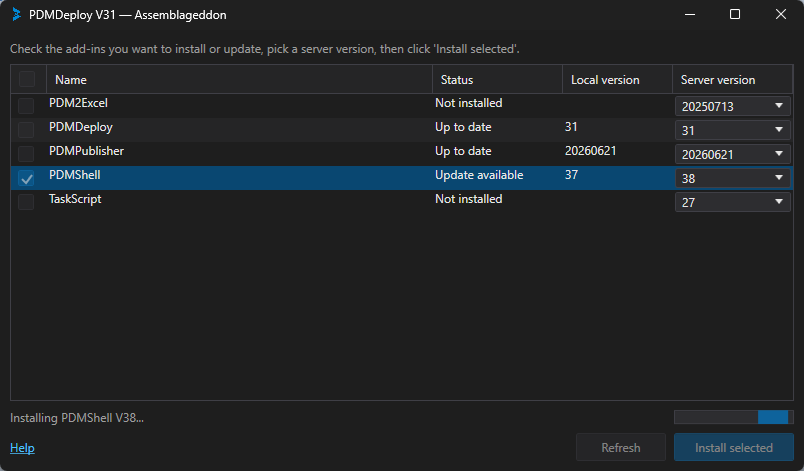
Task: Open PDMDeploy server version dropdown 31
Action: 732,130
